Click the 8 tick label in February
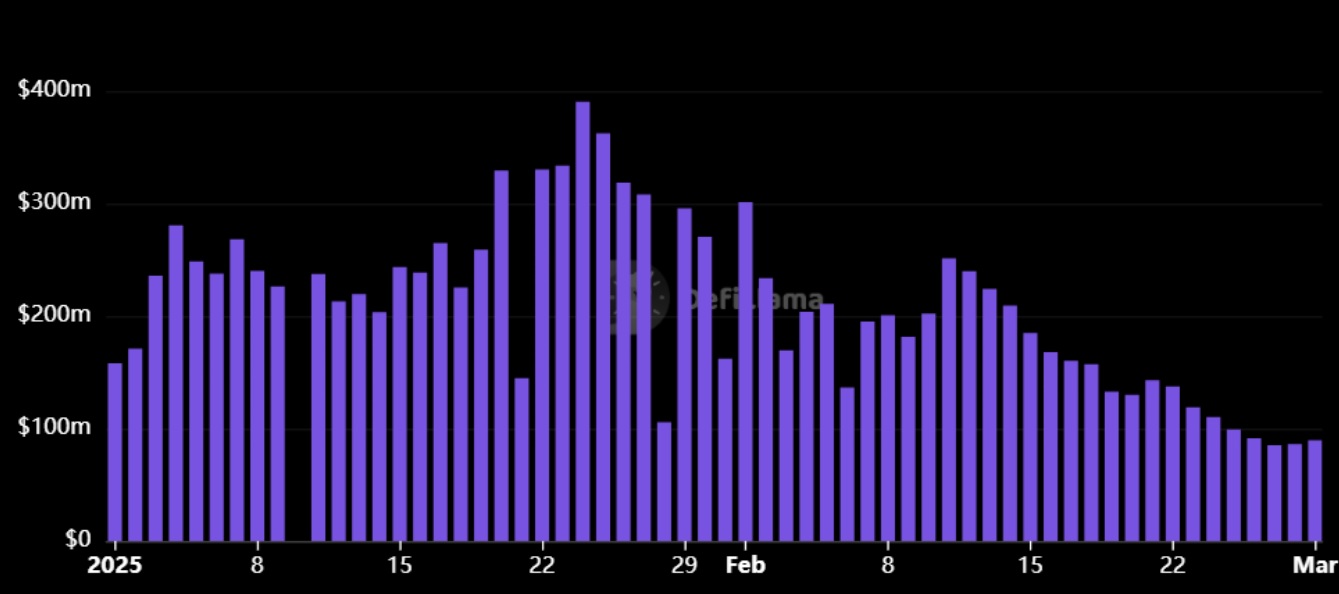Image resolution: width=1339 pixels, height=594 pixels. pos(889,564)
